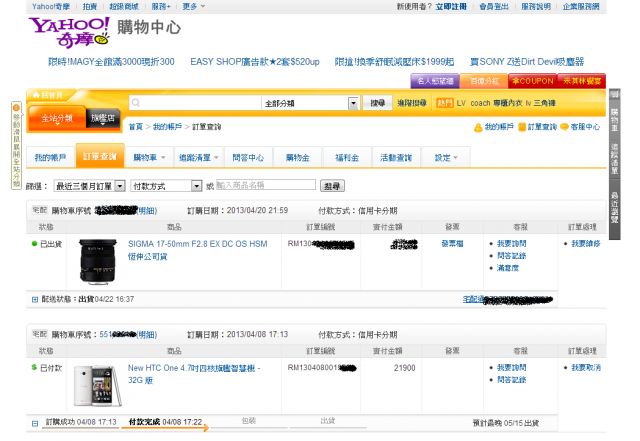Open the 活動查詢 tab
640x441 pixels.
pyautogui.click(x=396, y=158)
